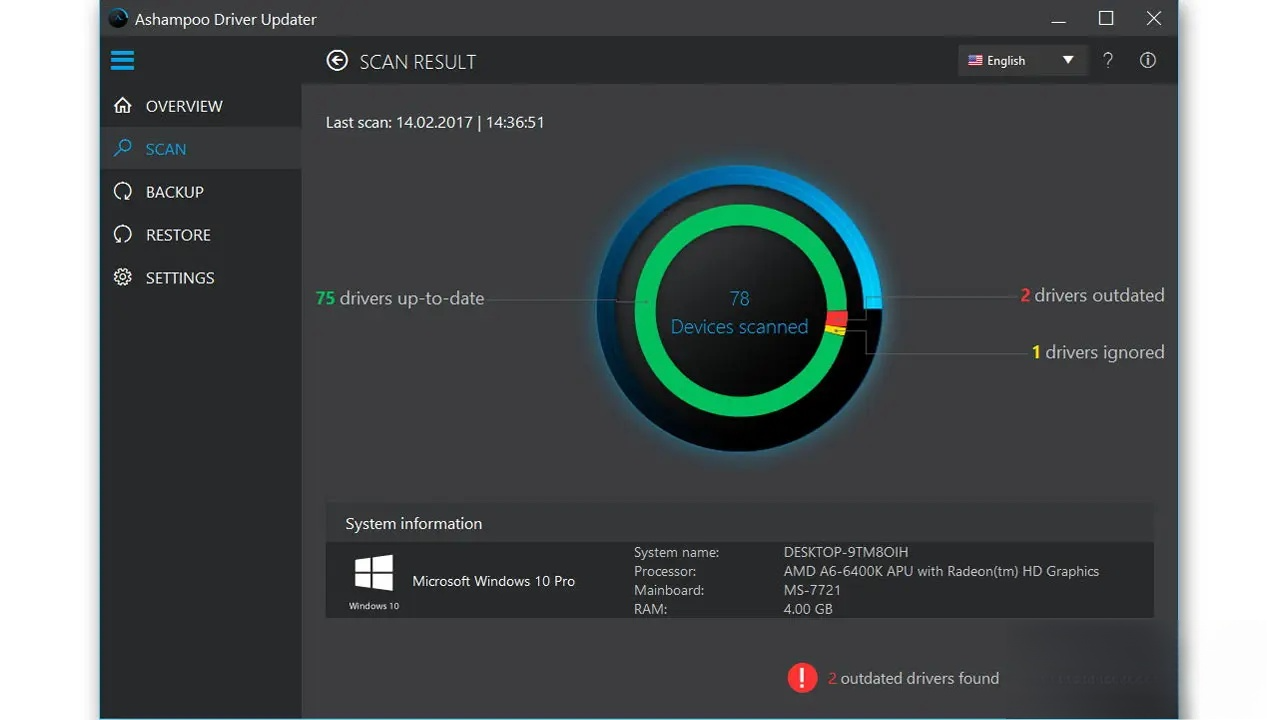The height and width of the screenshot is (720, 1280).
Task: Click the "Mainboard:" label
Action: pos(669,590)
